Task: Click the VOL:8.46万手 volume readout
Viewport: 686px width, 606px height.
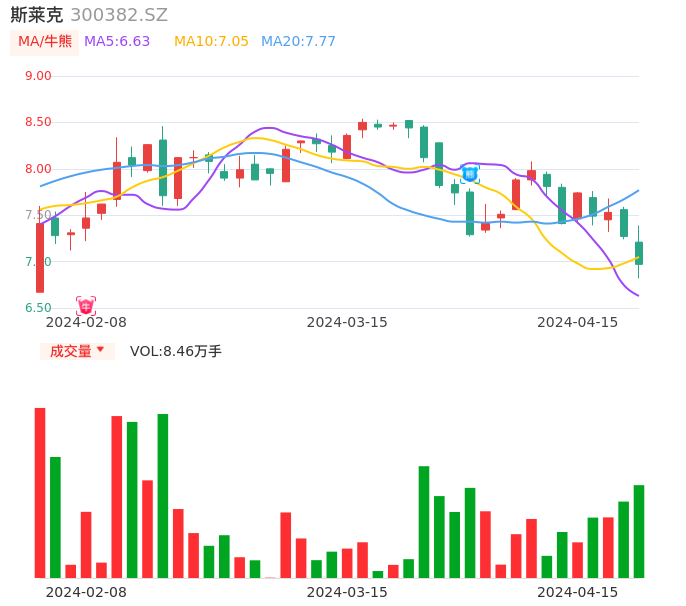Action: (x=176, y=351)
